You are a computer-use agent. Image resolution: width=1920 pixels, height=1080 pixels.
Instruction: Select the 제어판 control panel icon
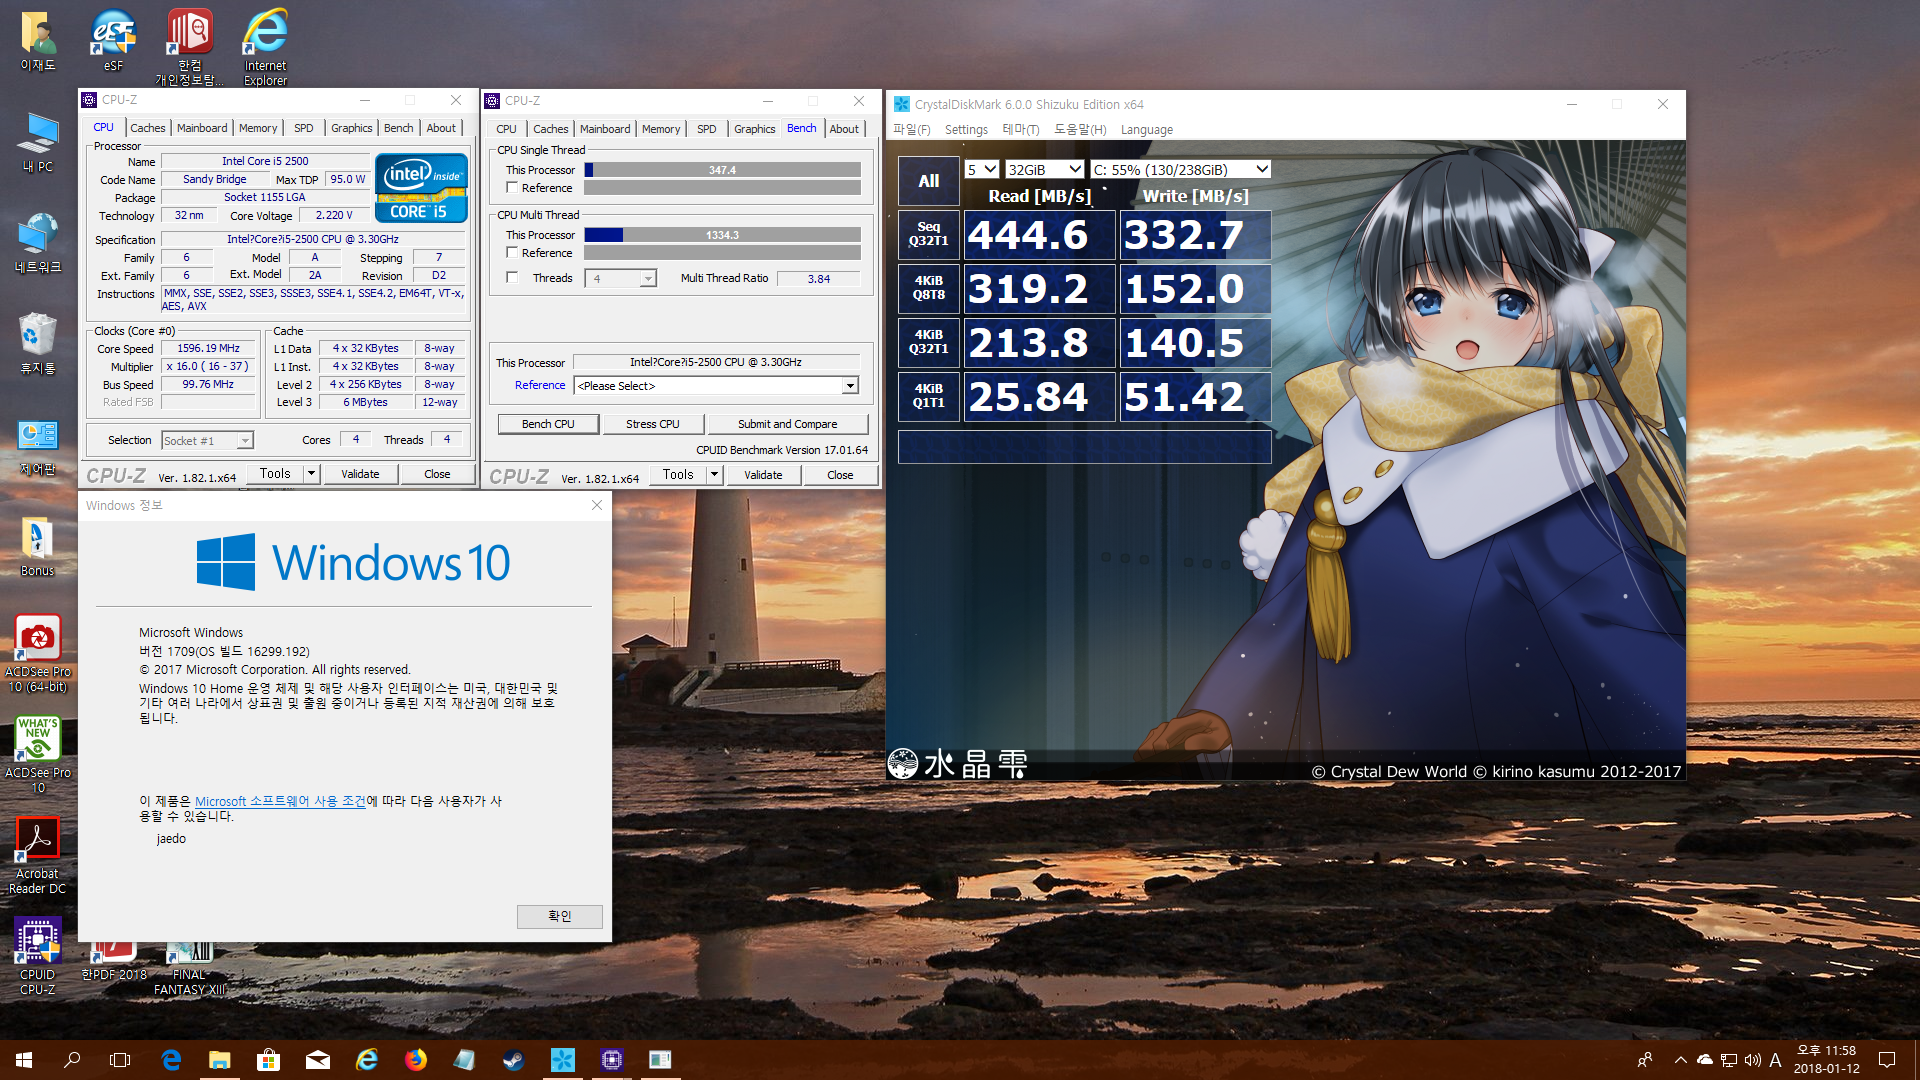pyautogui.click(x=38, y=446)
